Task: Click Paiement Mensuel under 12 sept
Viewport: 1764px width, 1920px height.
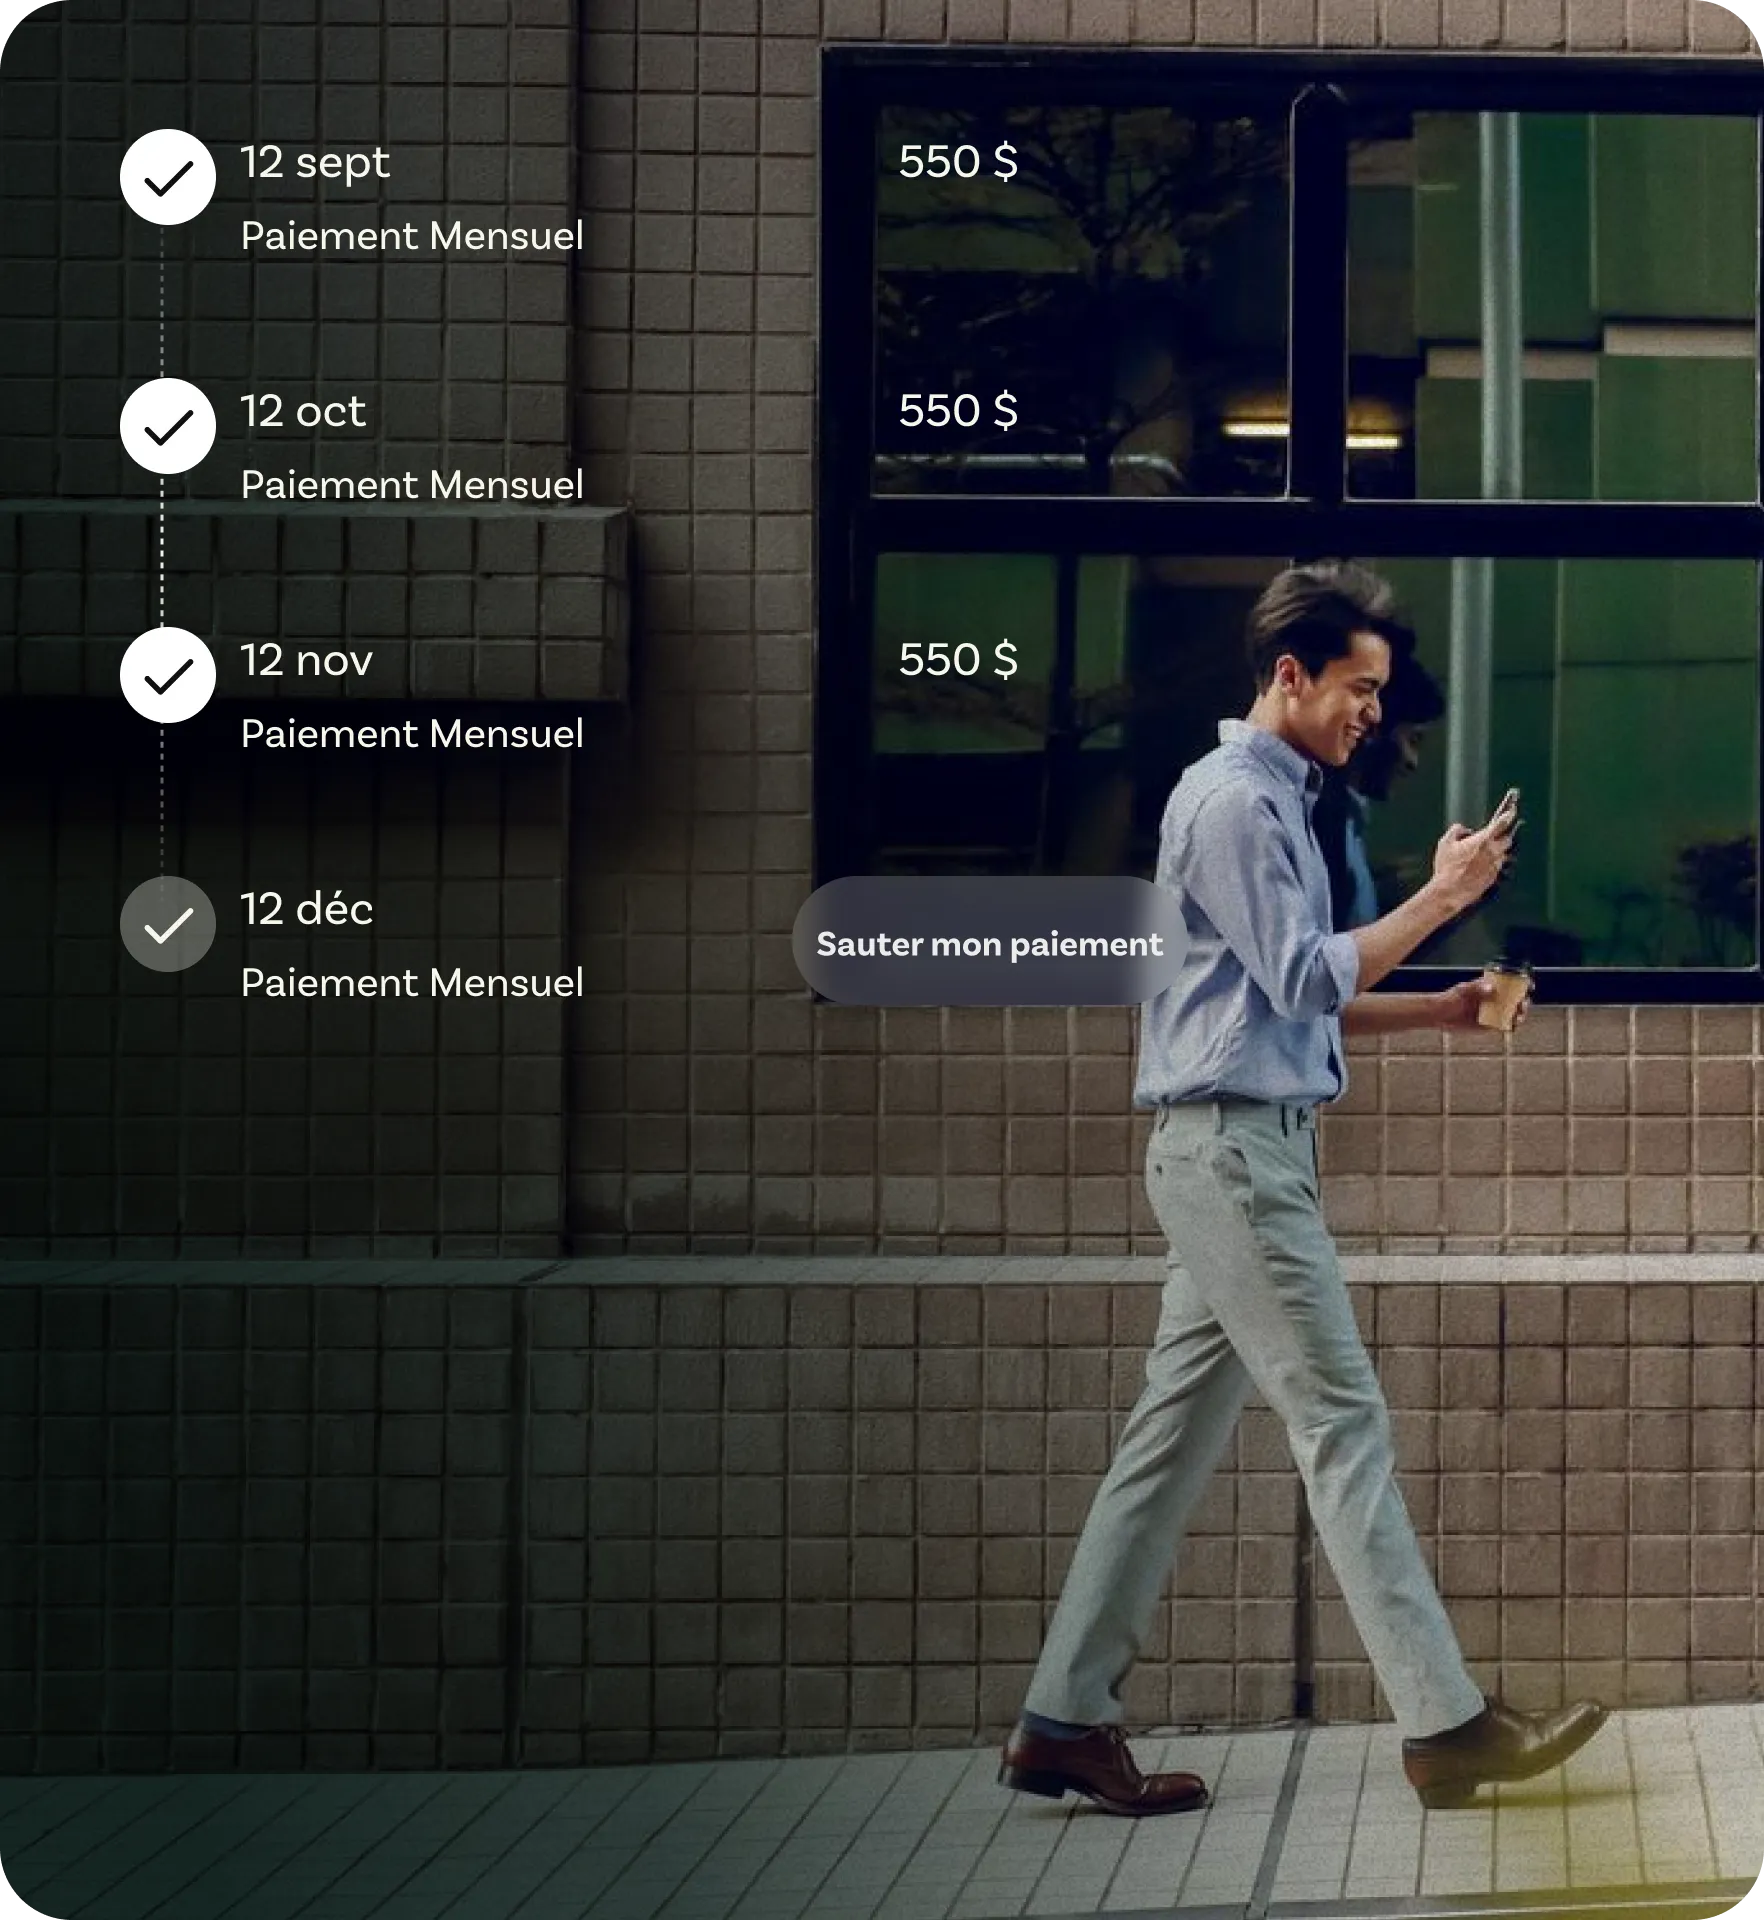Action: pyautogui.click(x=411, y=236)
